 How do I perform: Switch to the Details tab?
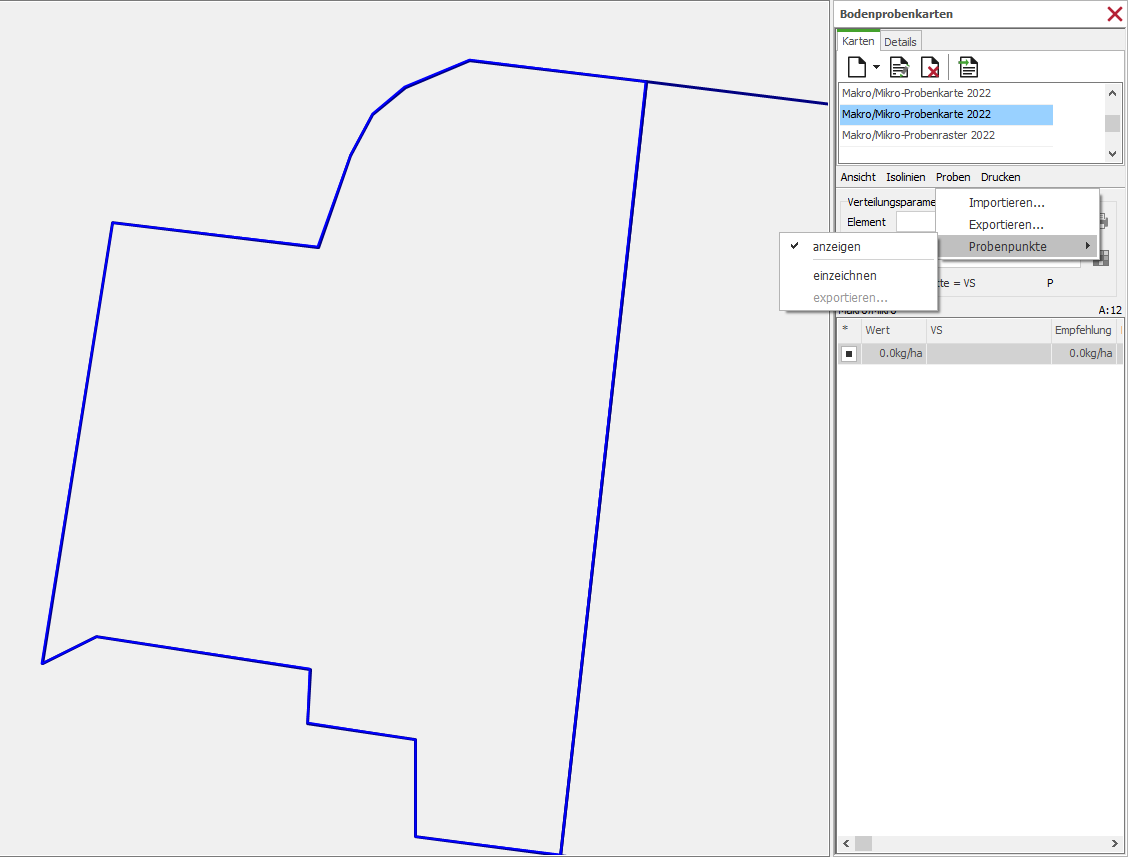pos(900,42)
